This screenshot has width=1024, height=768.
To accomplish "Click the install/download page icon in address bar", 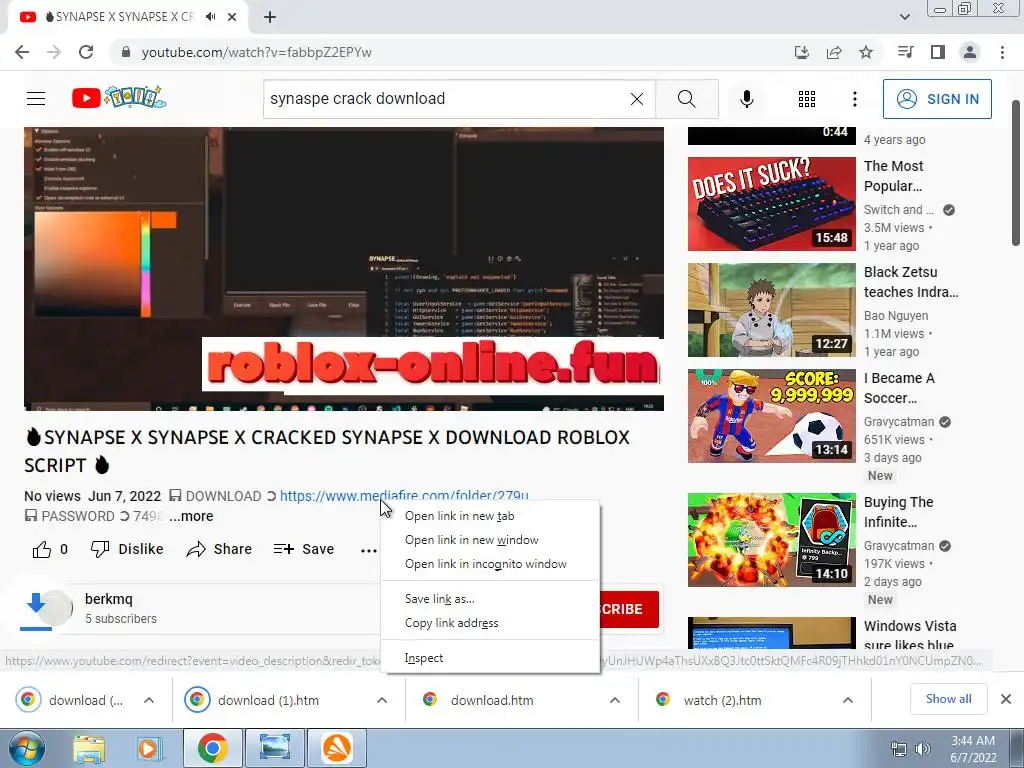I will click(x=801, y=52).
